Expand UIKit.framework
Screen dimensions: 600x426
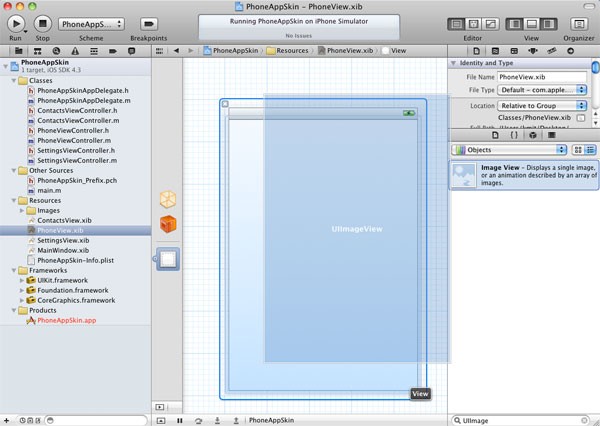22,281
